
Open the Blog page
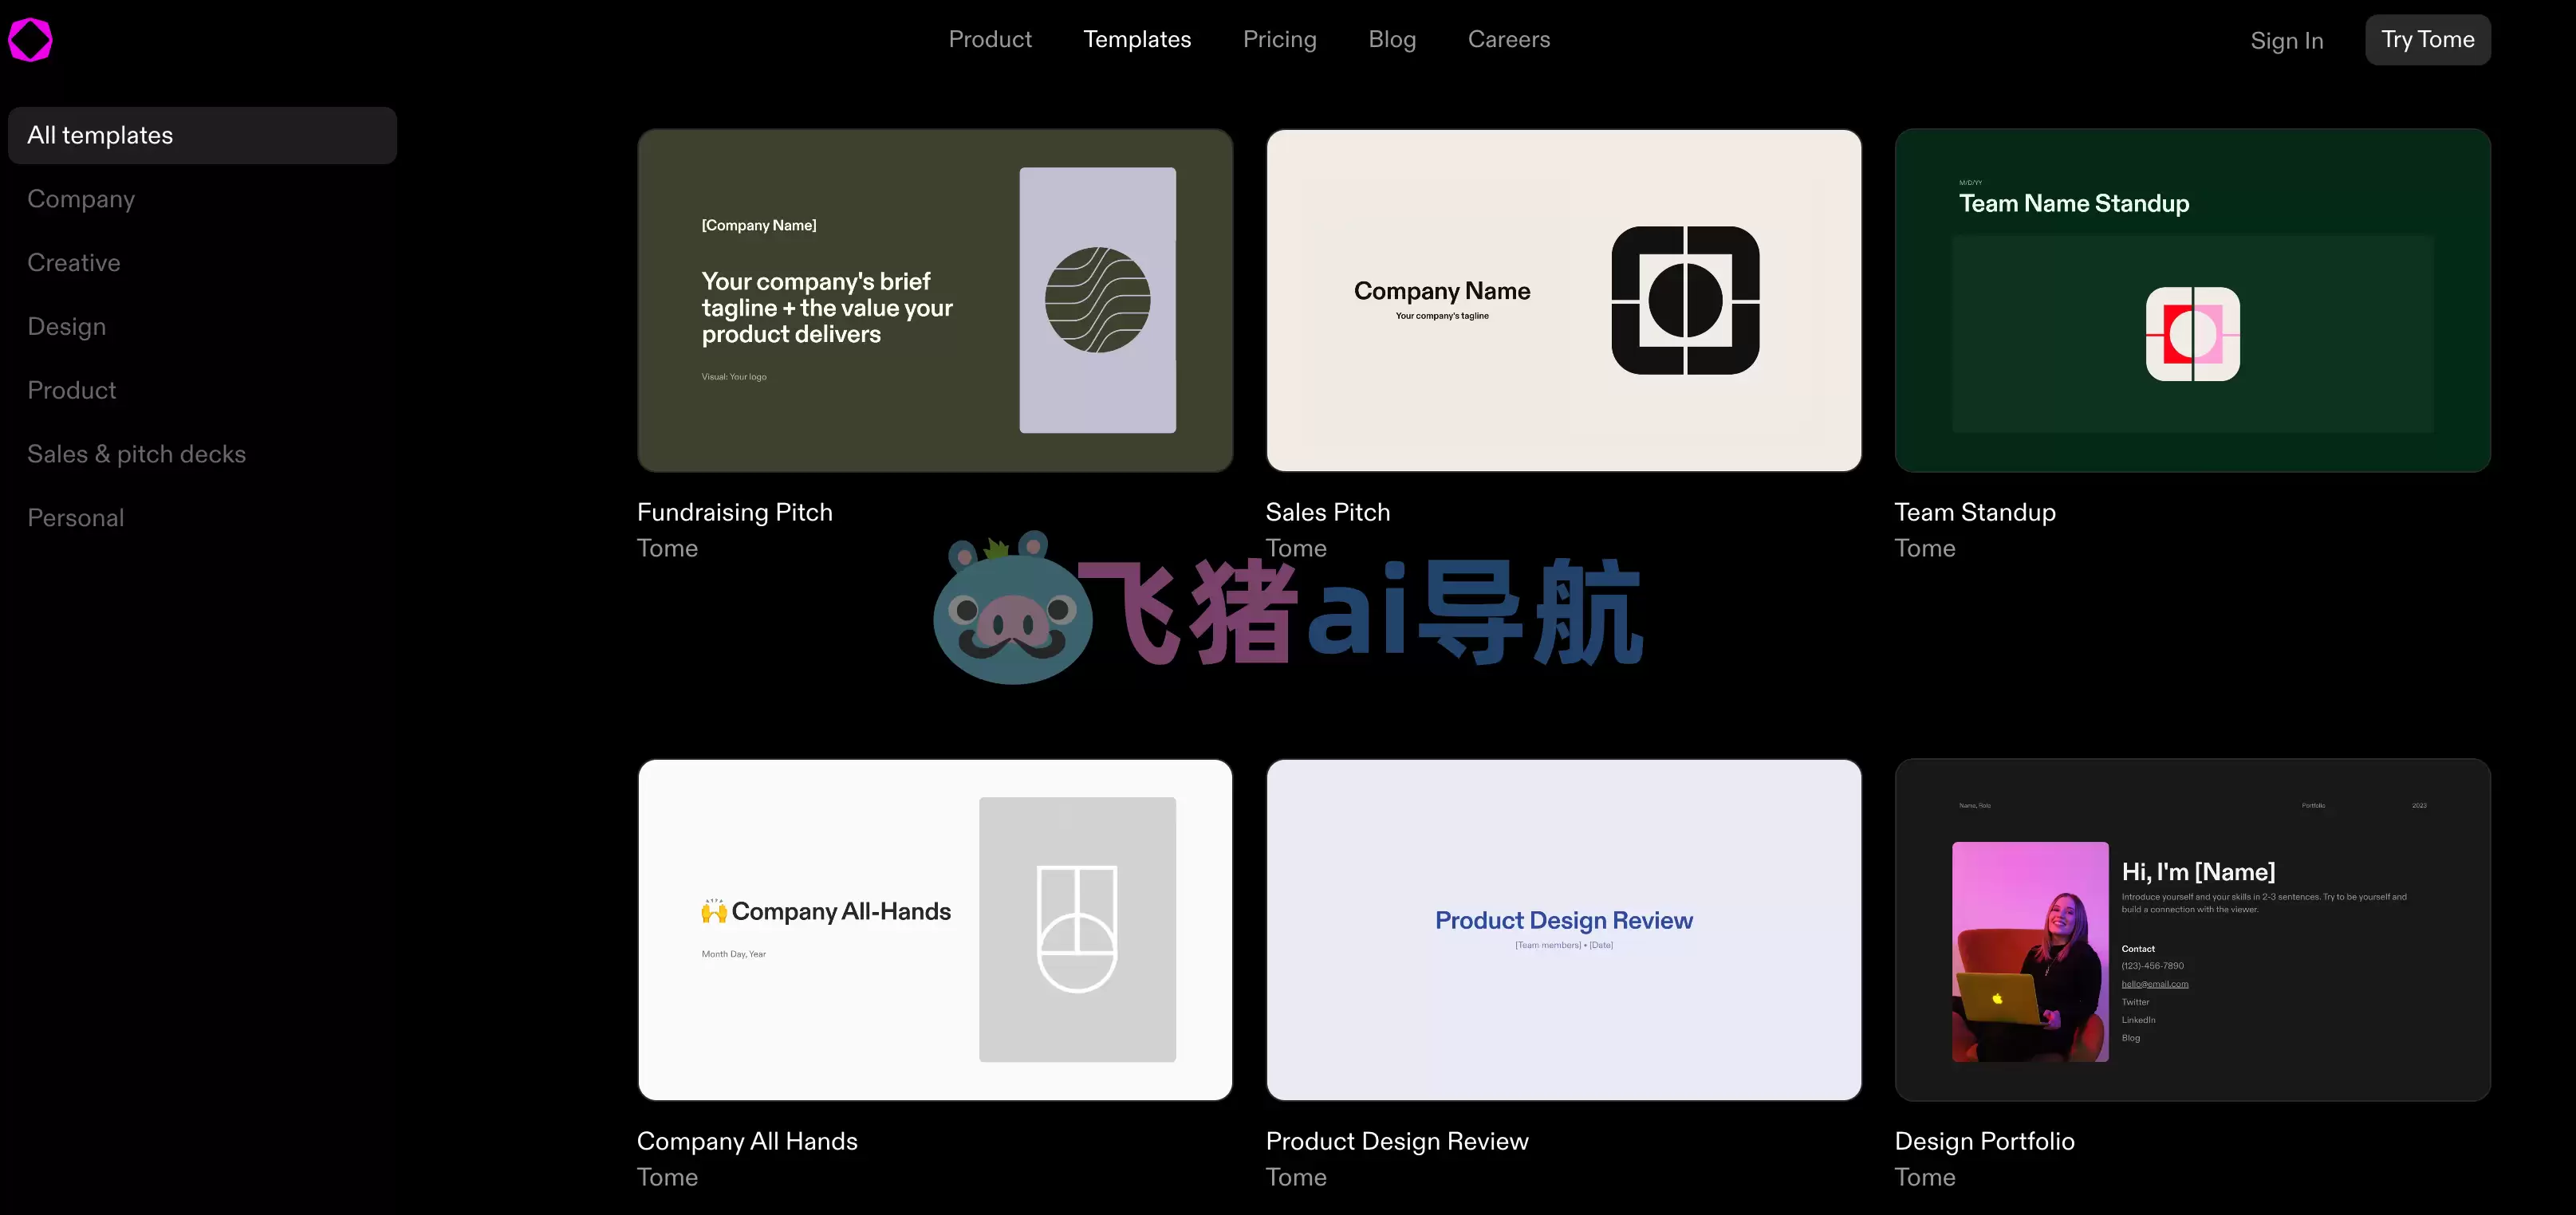point(1391,39)
